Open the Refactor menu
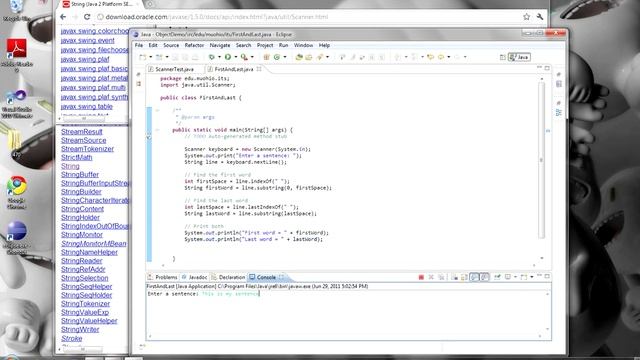 pos(194,45)
